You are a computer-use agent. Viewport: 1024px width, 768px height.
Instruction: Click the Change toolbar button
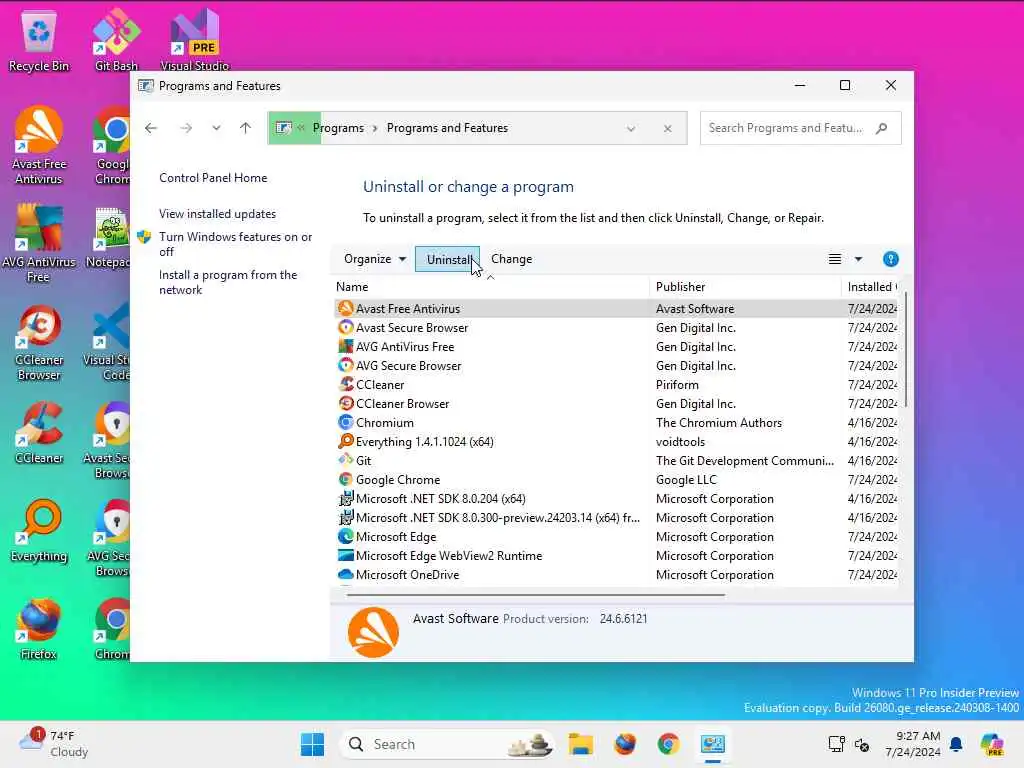511,259
